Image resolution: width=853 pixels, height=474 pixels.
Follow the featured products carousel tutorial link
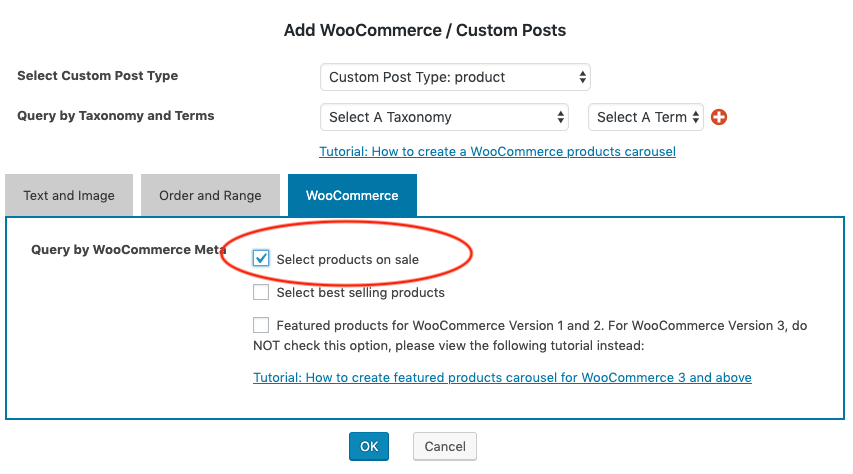[502, 378]
